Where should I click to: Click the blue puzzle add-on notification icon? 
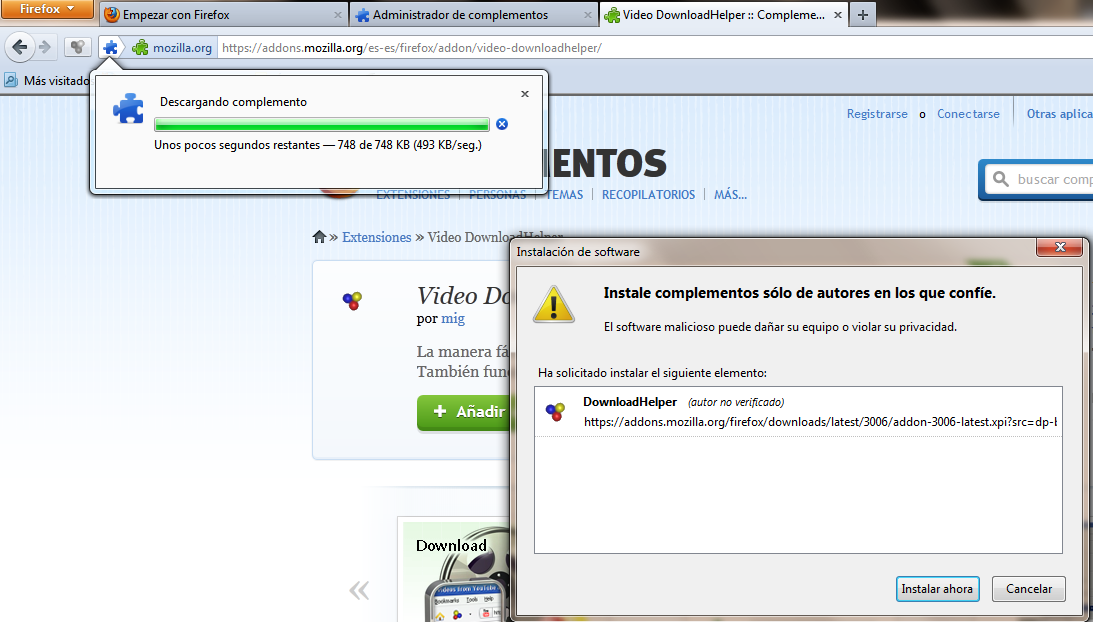pos(110,47)
